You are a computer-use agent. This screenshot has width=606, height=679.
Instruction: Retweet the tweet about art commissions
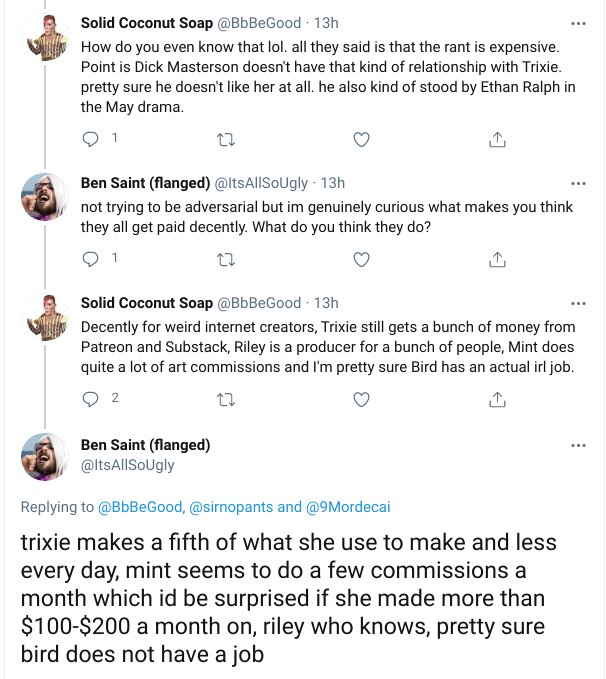tap(226, 399)
